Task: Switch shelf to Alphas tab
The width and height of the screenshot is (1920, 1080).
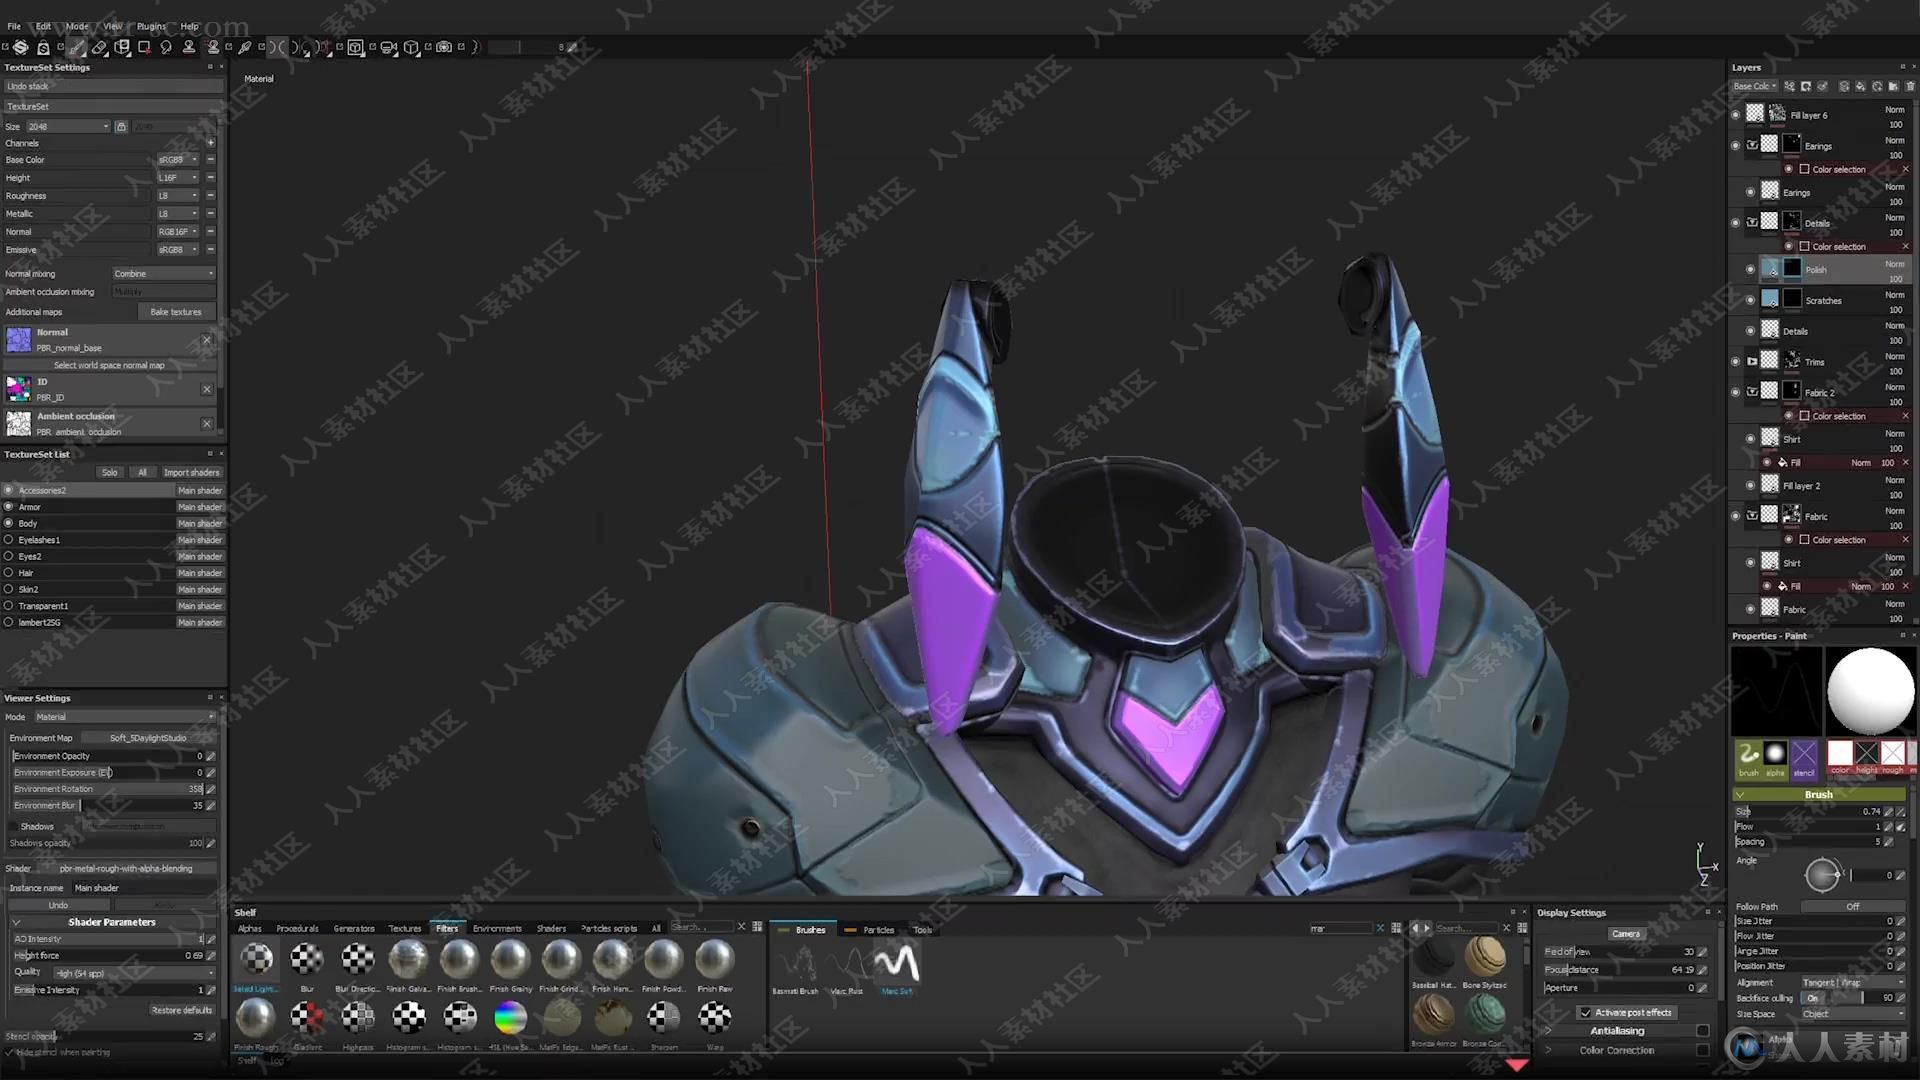Action: [250, 928]
